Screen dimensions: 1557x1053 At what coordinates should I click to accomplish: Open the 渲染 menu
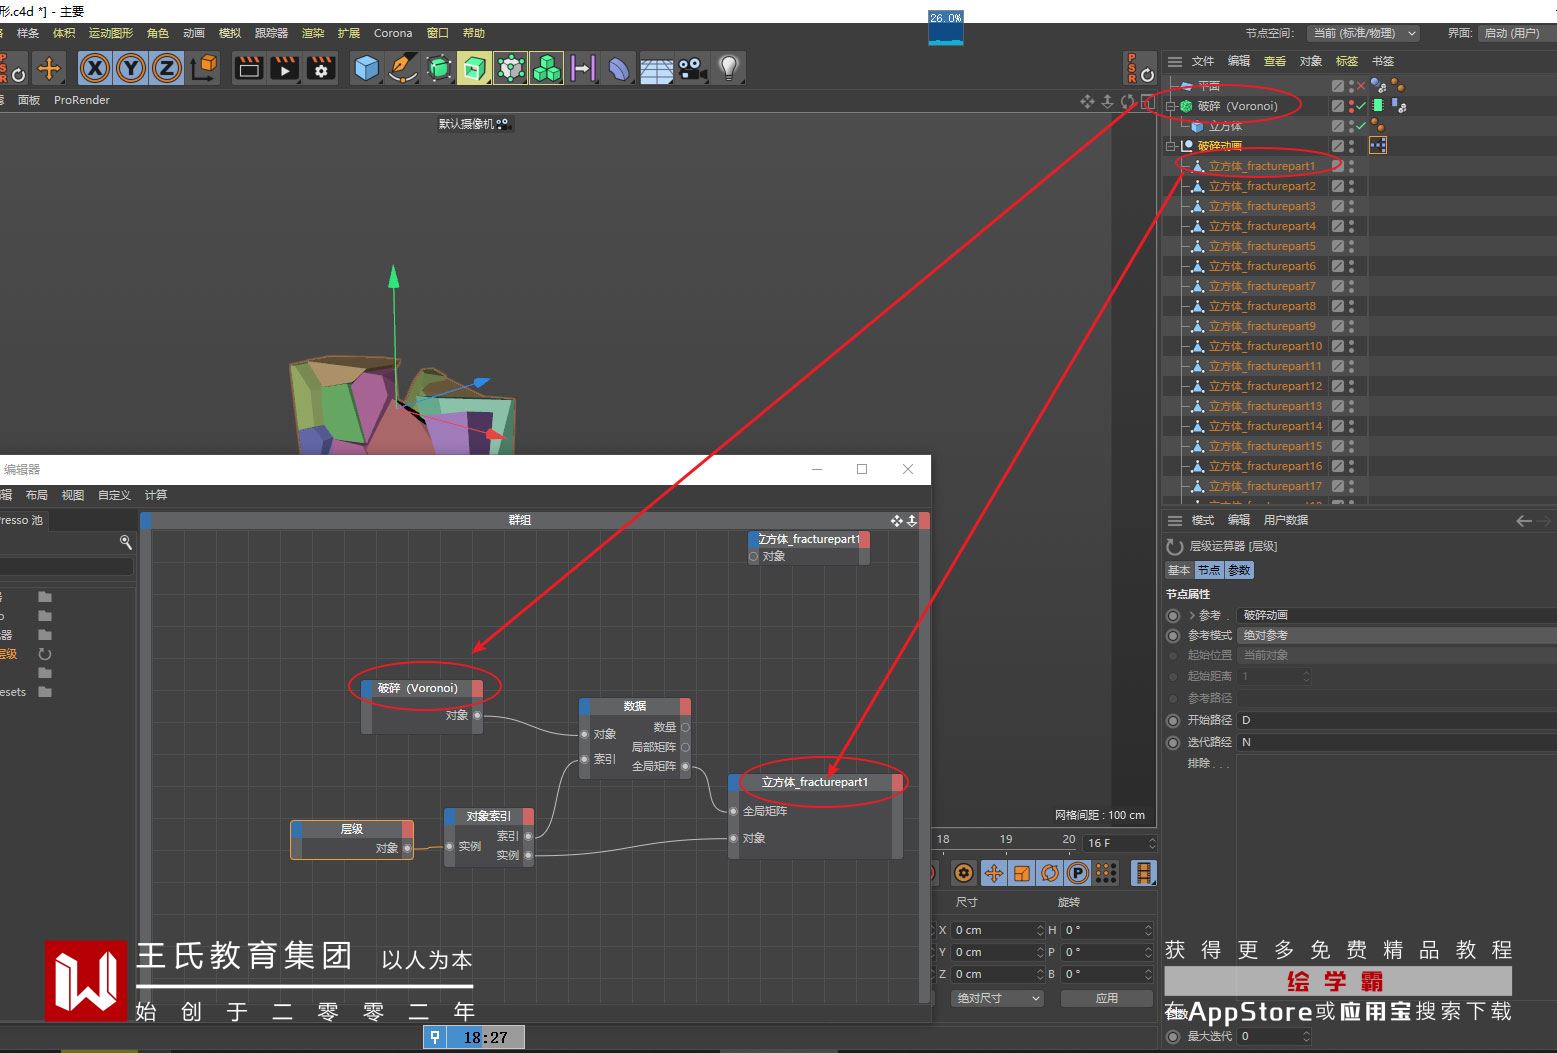(x=313, y=33)
